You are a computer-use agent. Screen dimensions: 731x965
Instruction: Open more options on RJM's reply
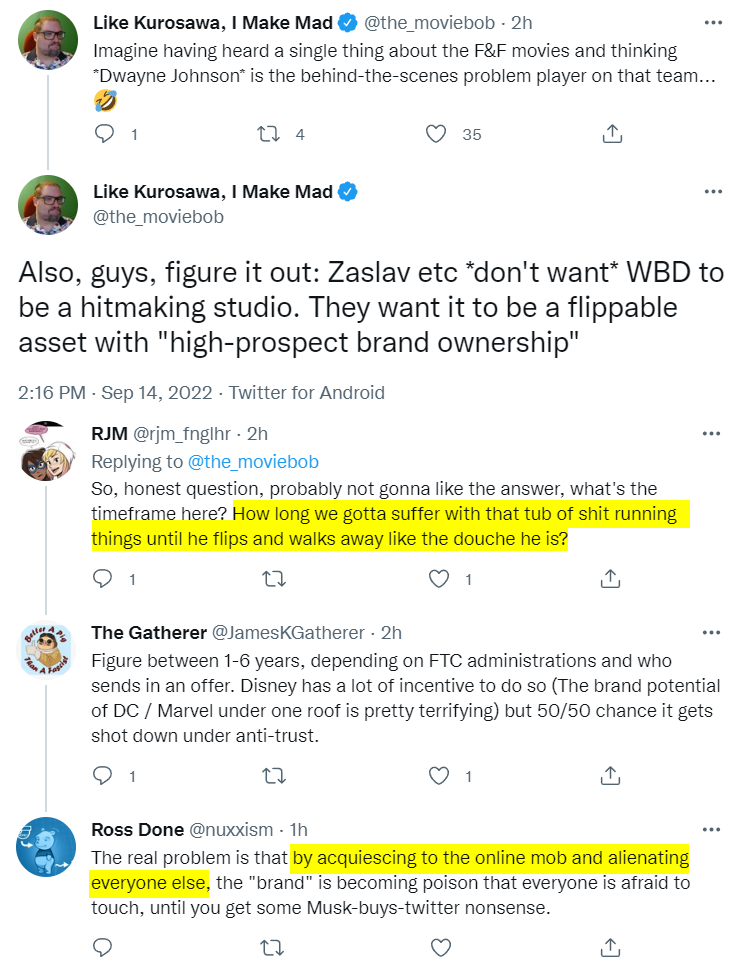tap(711, 434)
